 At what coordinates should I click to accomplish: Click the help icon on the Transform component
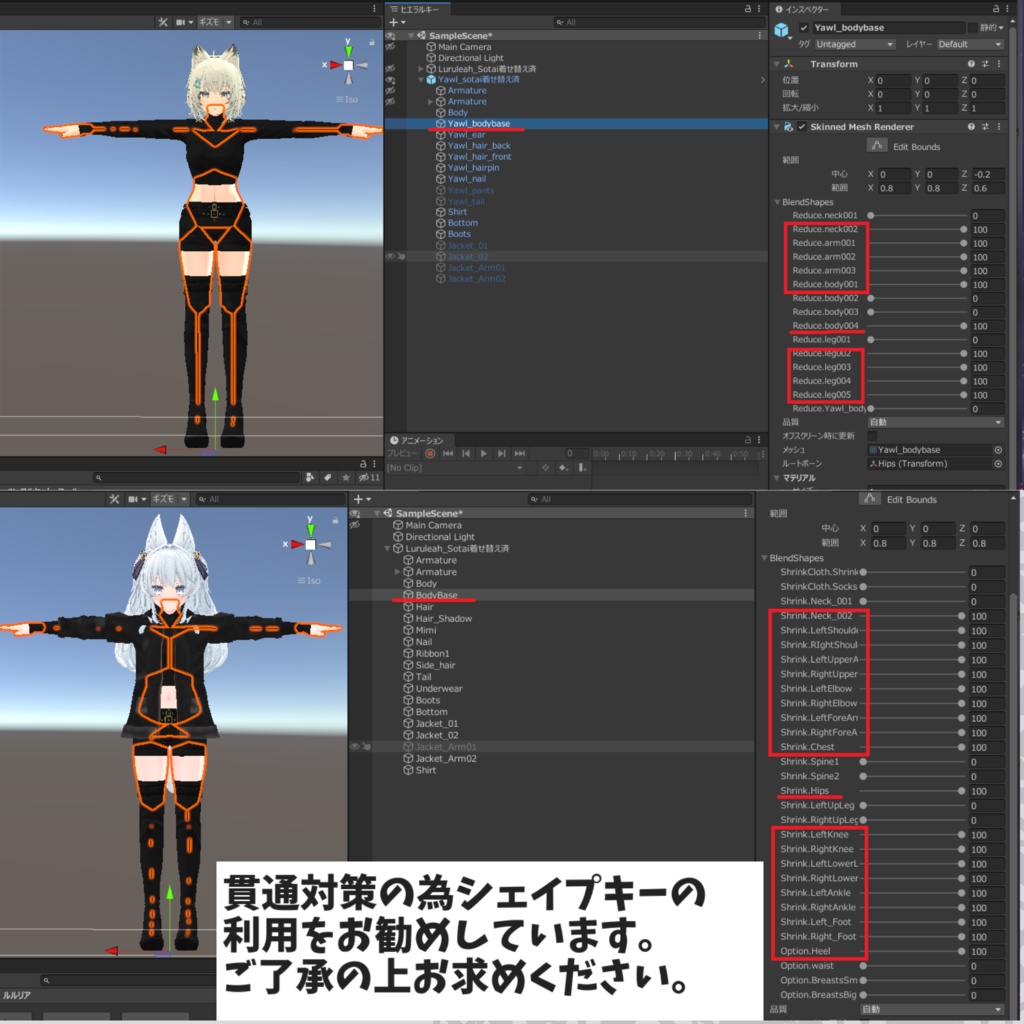pos(971,64)
